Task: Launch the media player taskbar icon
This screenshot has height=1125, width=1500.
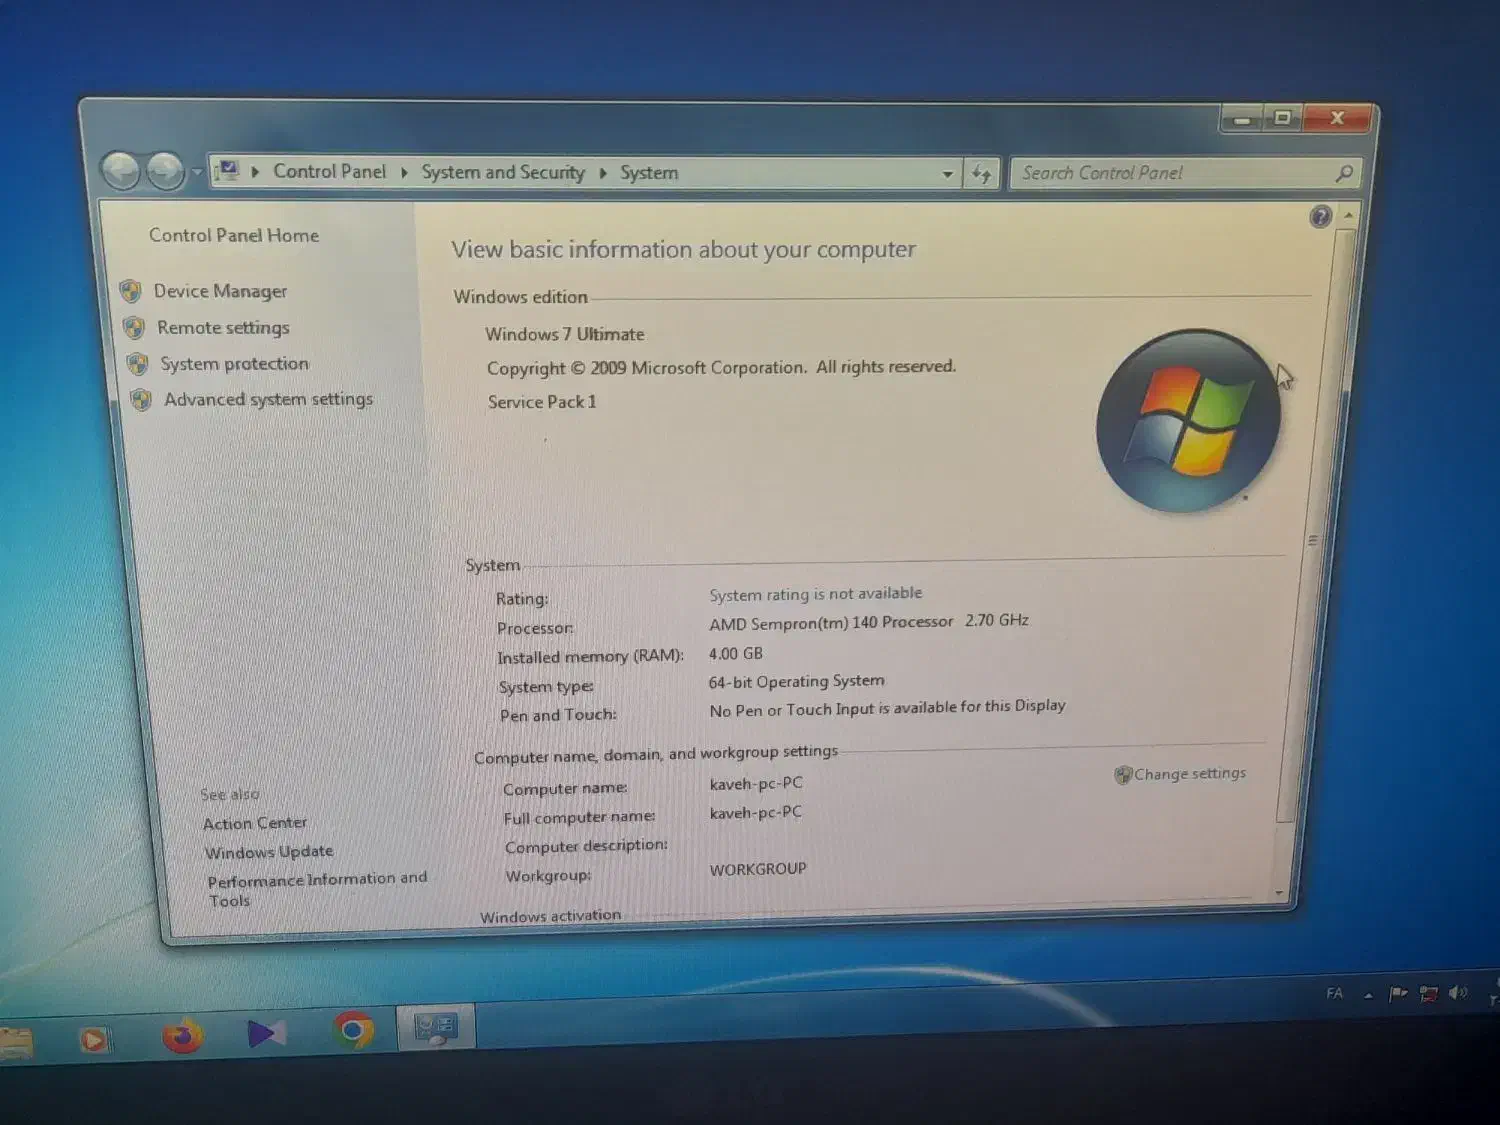Action: 95,1039
